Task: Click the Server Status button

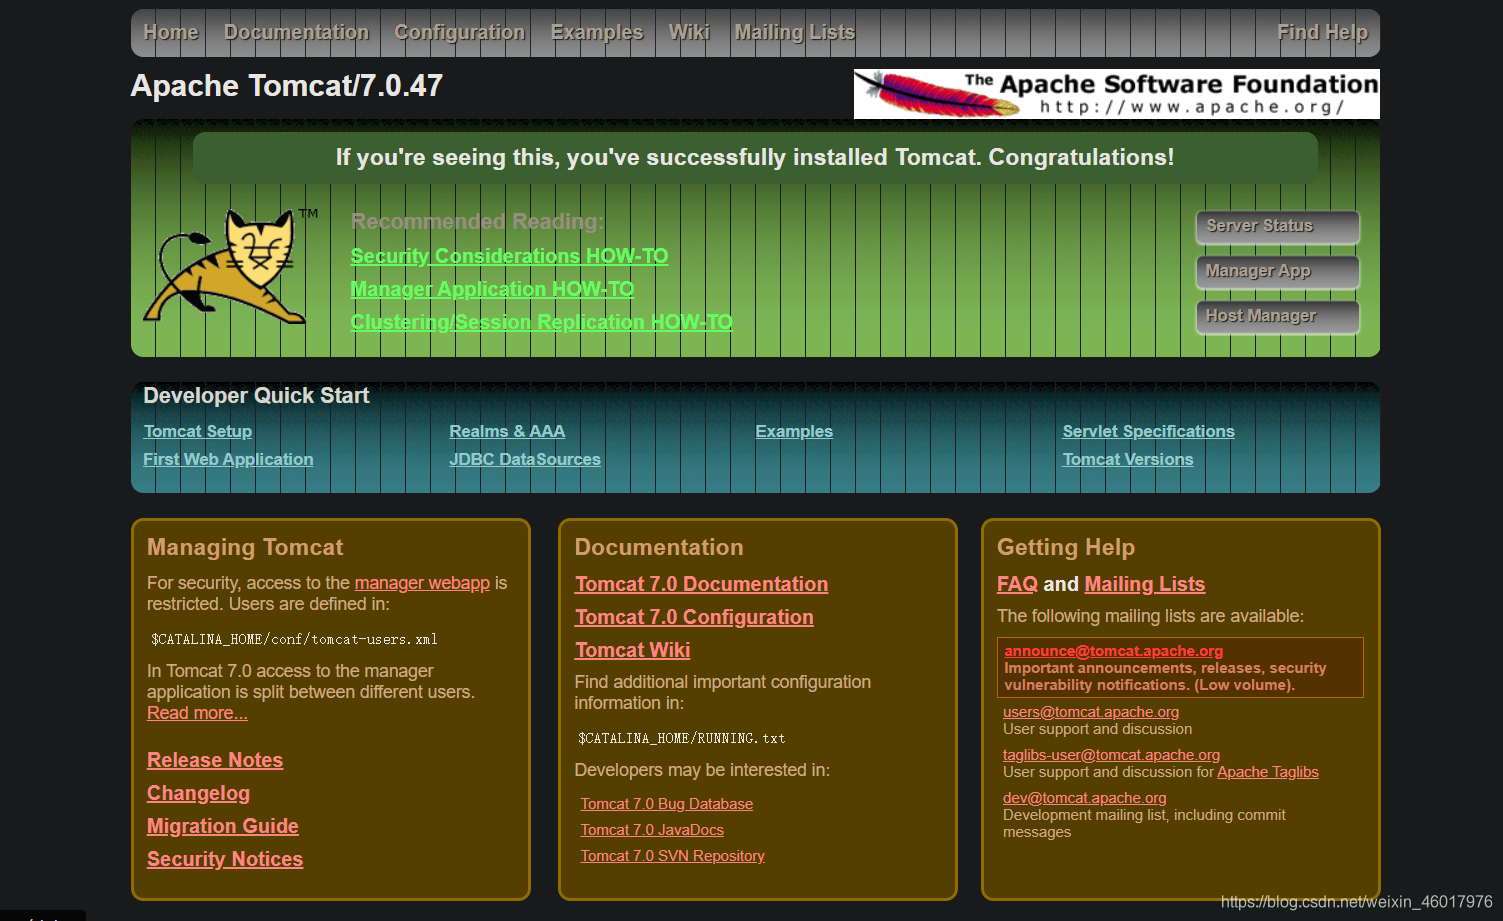Action: tap(1278, 227)
